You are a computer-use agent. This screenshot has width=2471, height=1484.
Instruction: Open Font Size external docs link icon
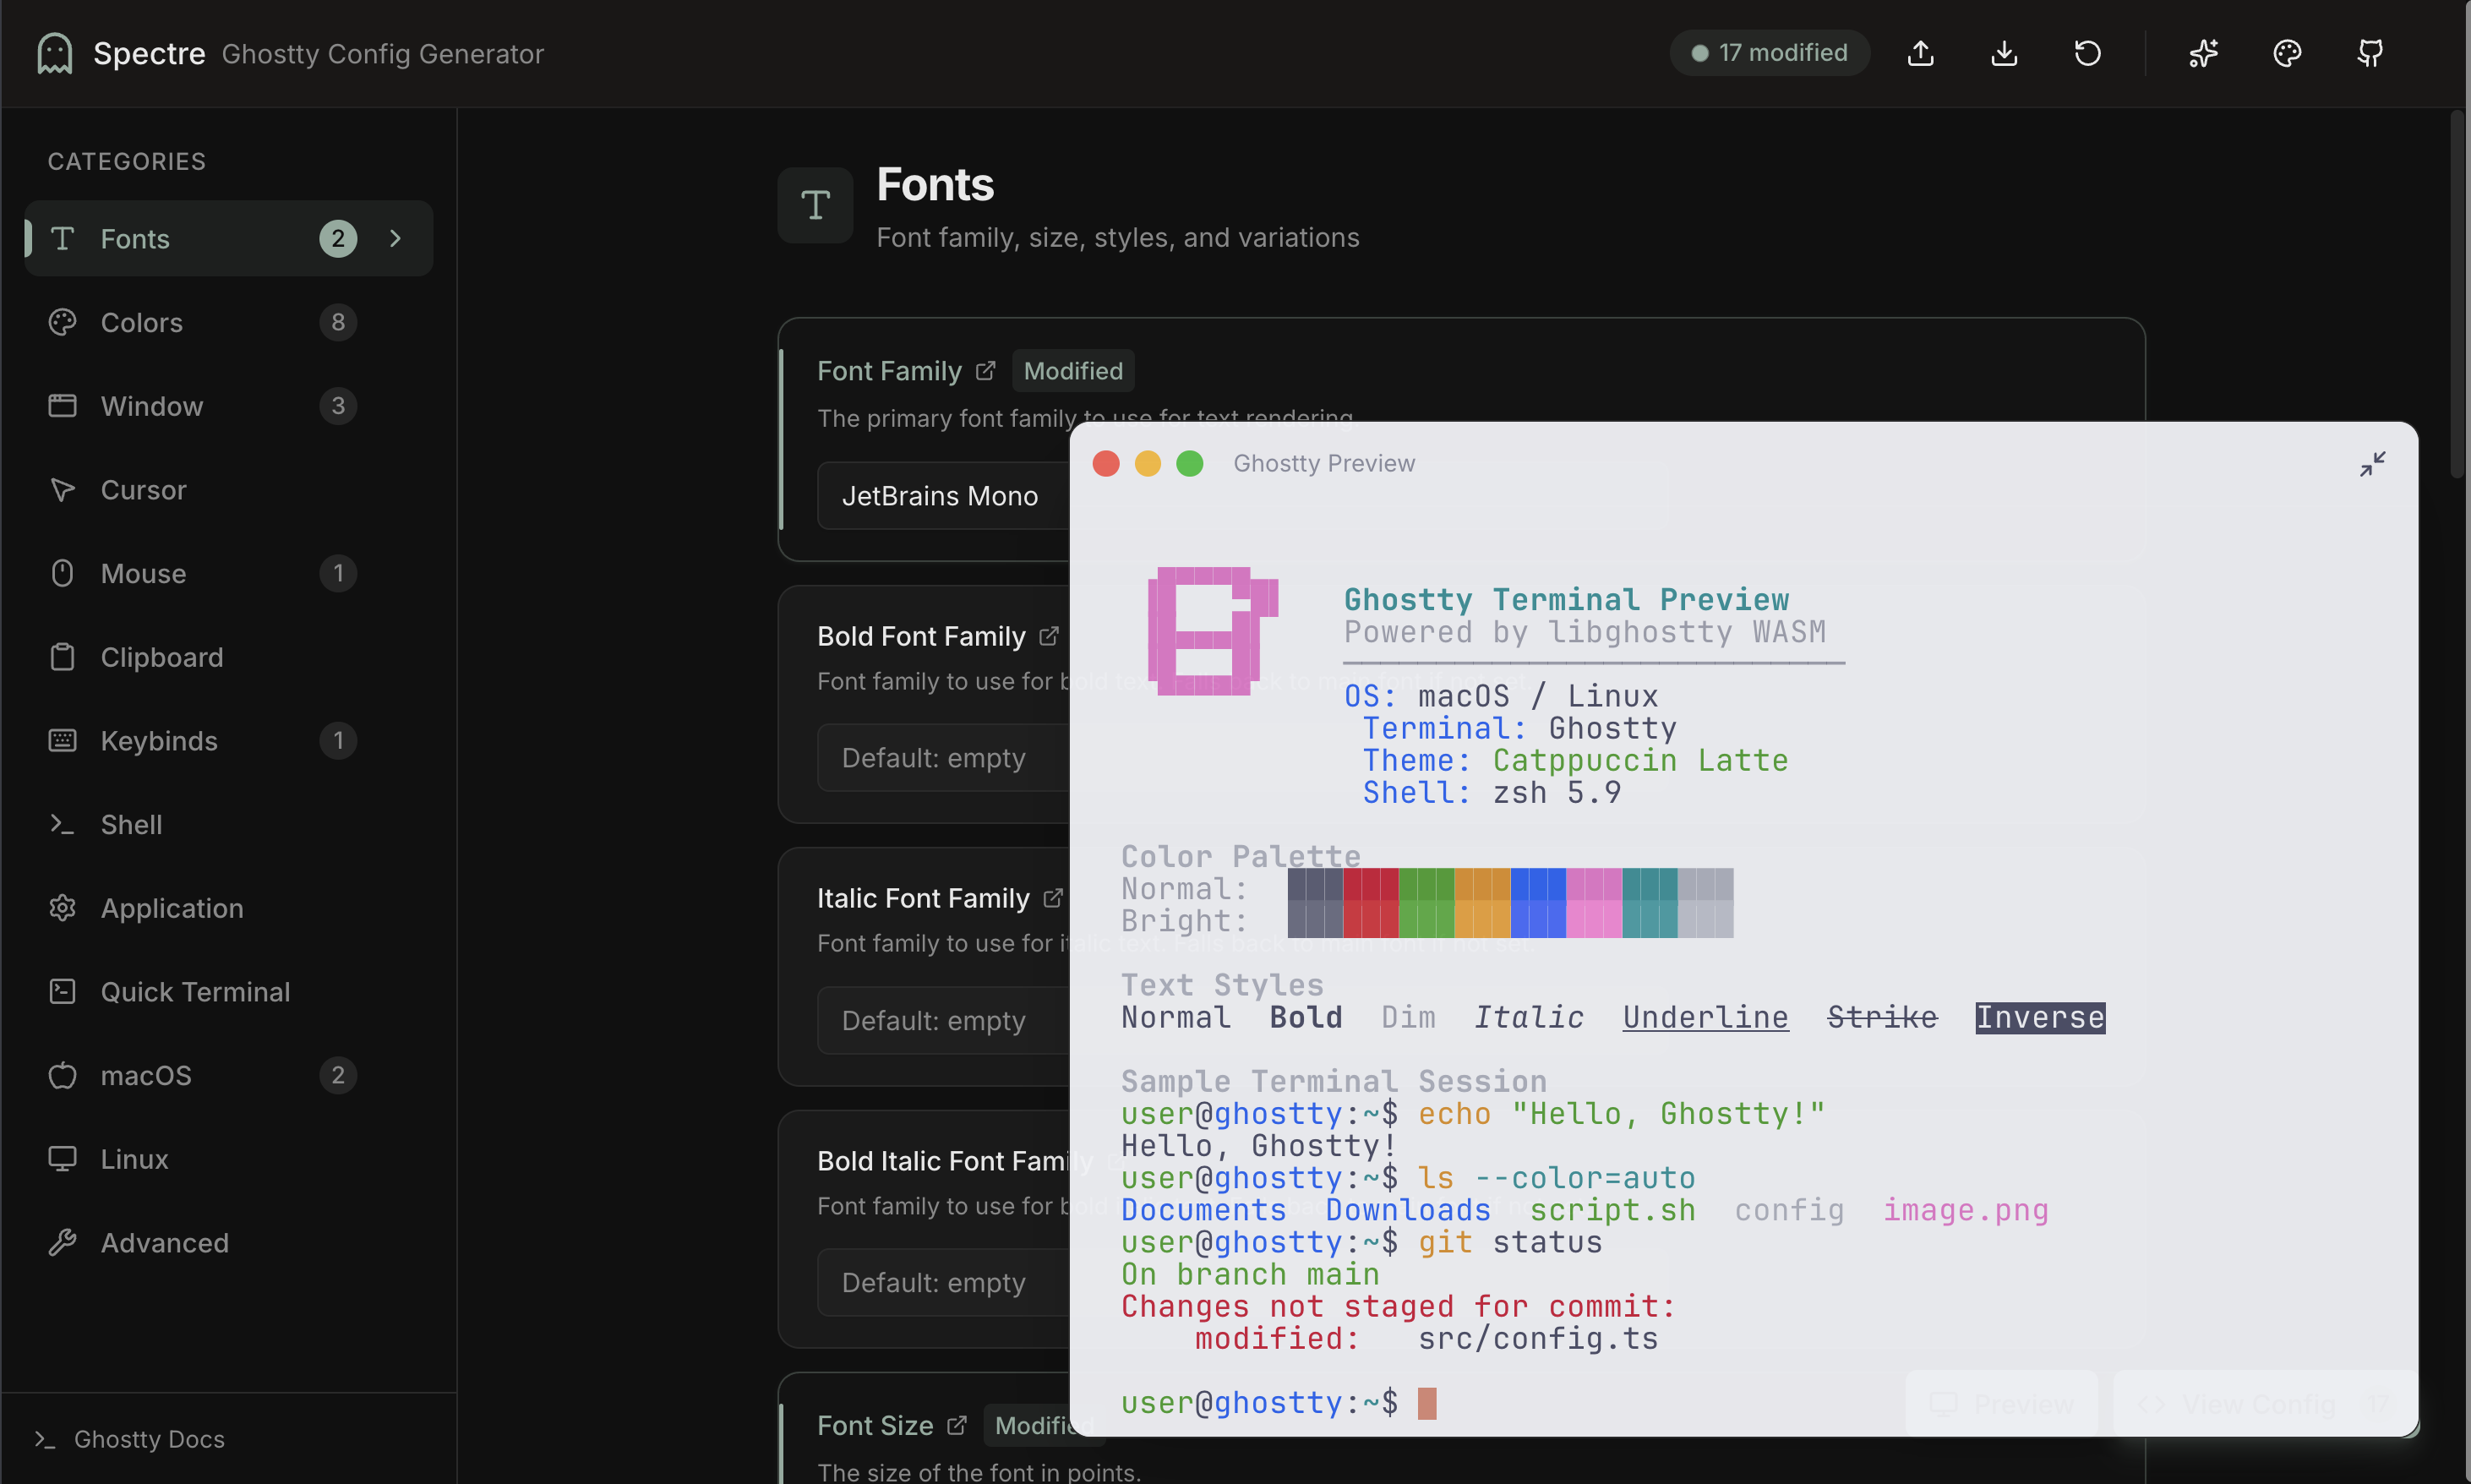[957, 1425]
